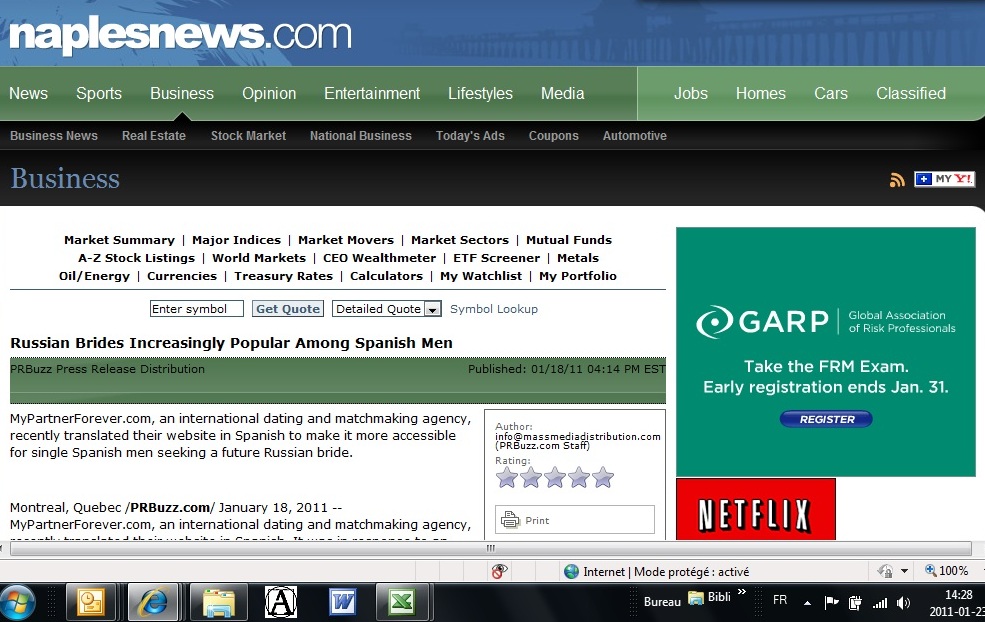
Task: Open the Business tab in main navigation
Action: click(x=182, y=93)
